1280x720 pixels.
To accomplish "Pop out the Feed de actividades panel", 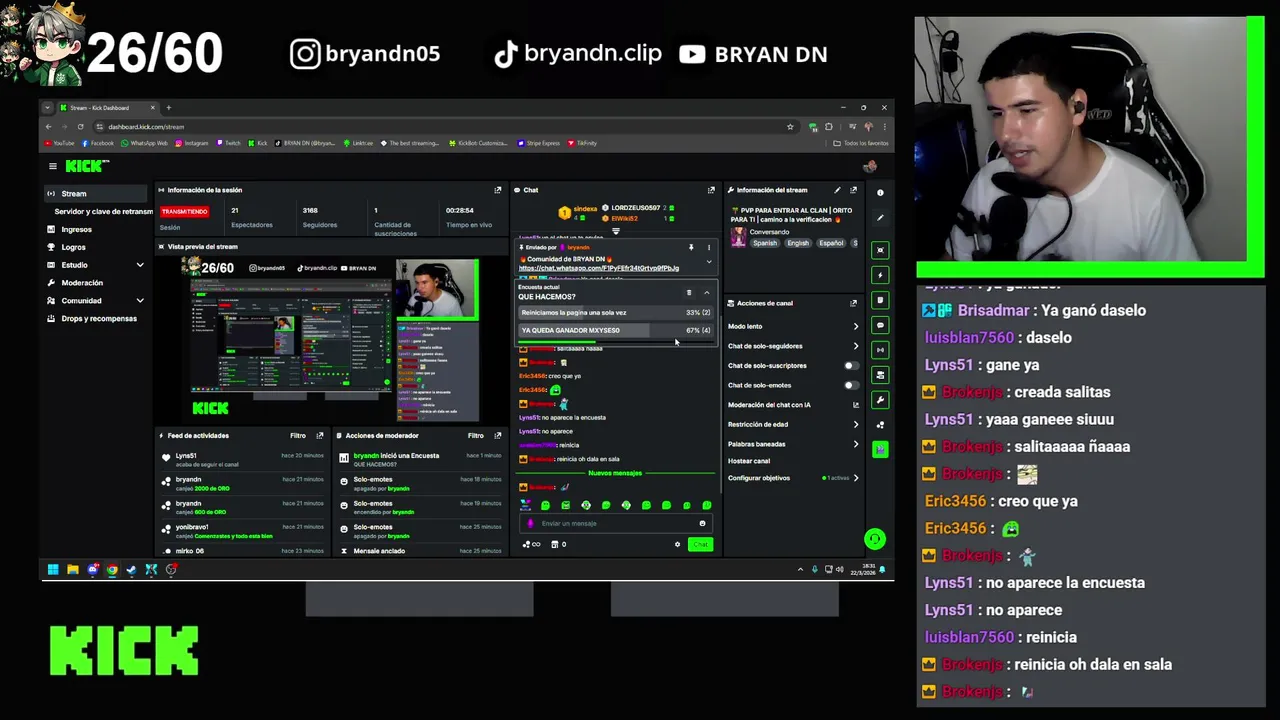I will tap(320, 436).
